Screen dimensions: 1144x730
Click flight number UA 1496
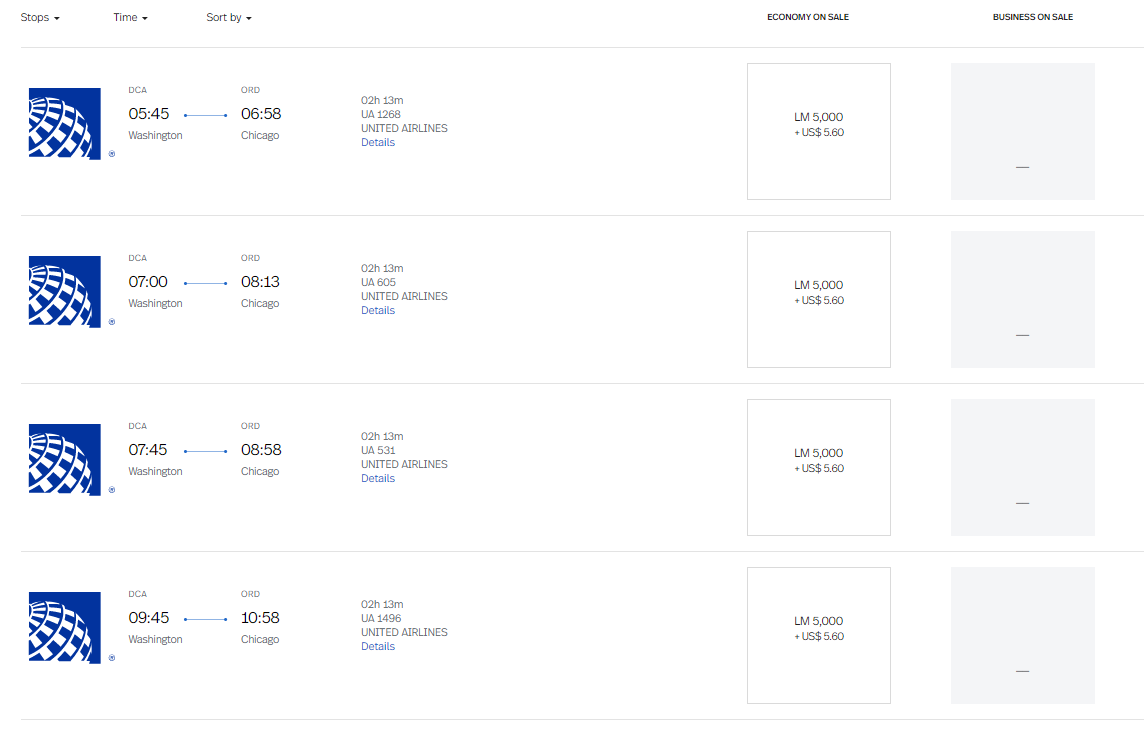pos(381,618)
